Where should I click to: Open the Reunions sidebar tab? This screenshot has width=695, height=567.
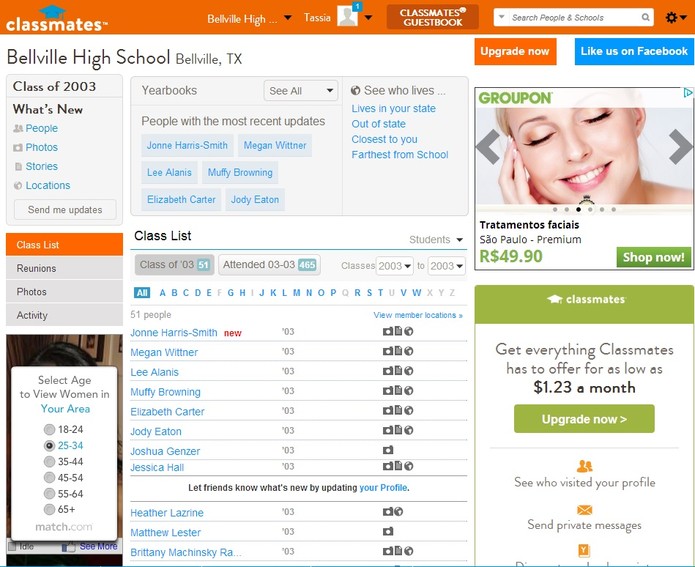tap(64, 268)
